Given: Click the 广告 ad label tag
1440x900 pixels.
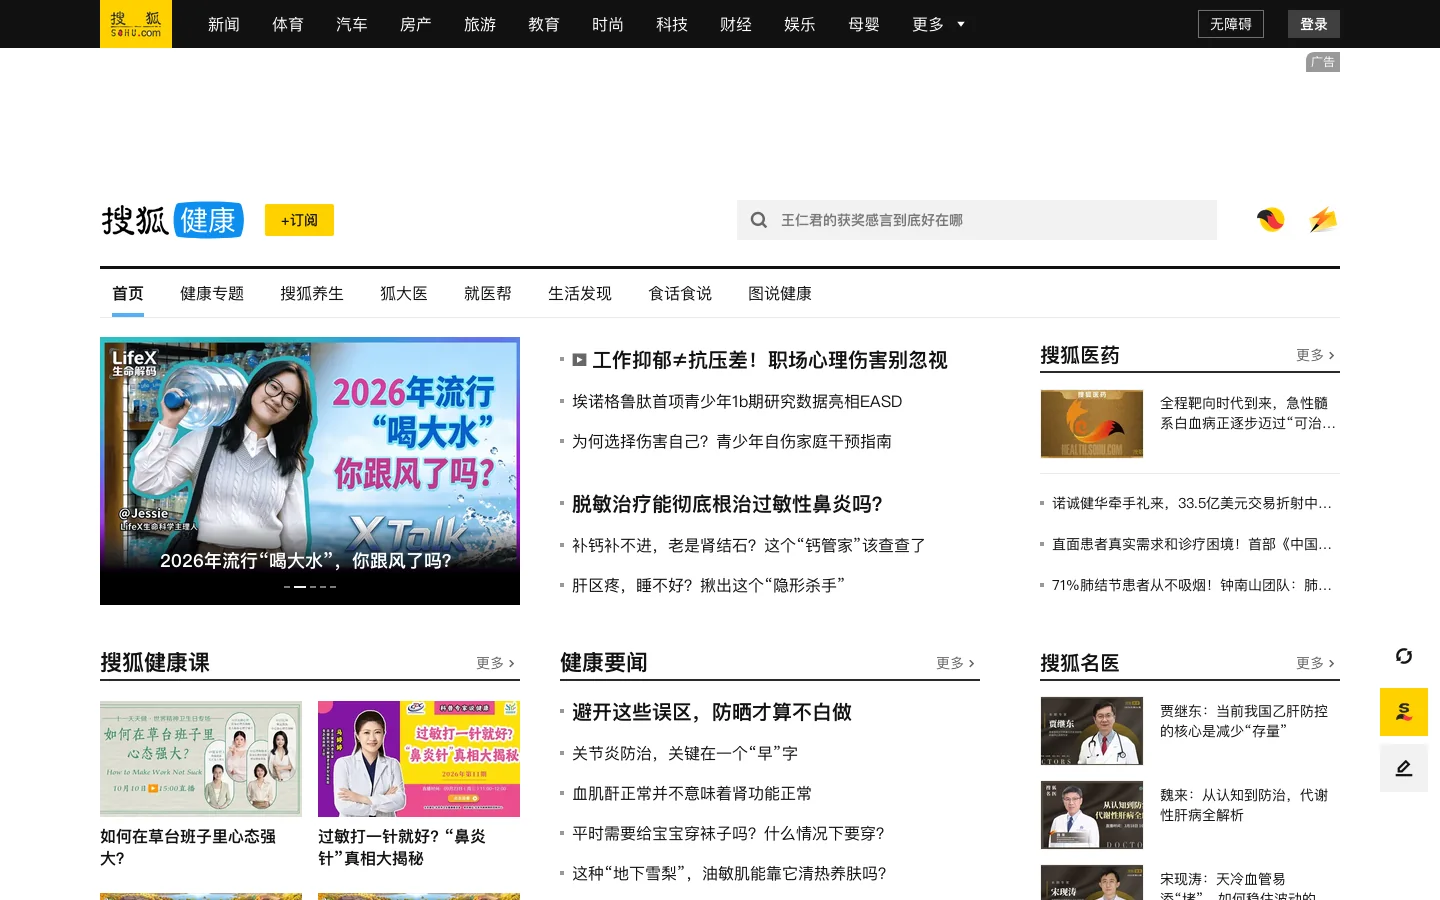Looking at the screenshot, I should tap(1323, 62).
